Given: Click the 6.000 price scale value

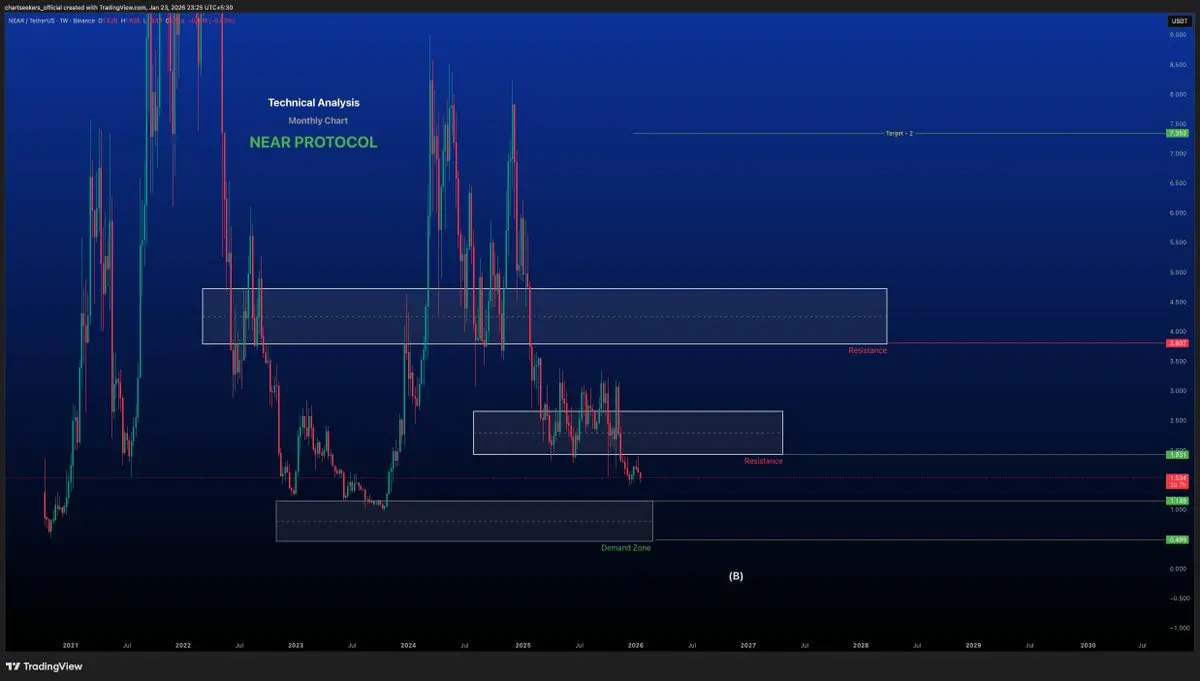Looking at the screenshot, I should [x=1177, y=212].
